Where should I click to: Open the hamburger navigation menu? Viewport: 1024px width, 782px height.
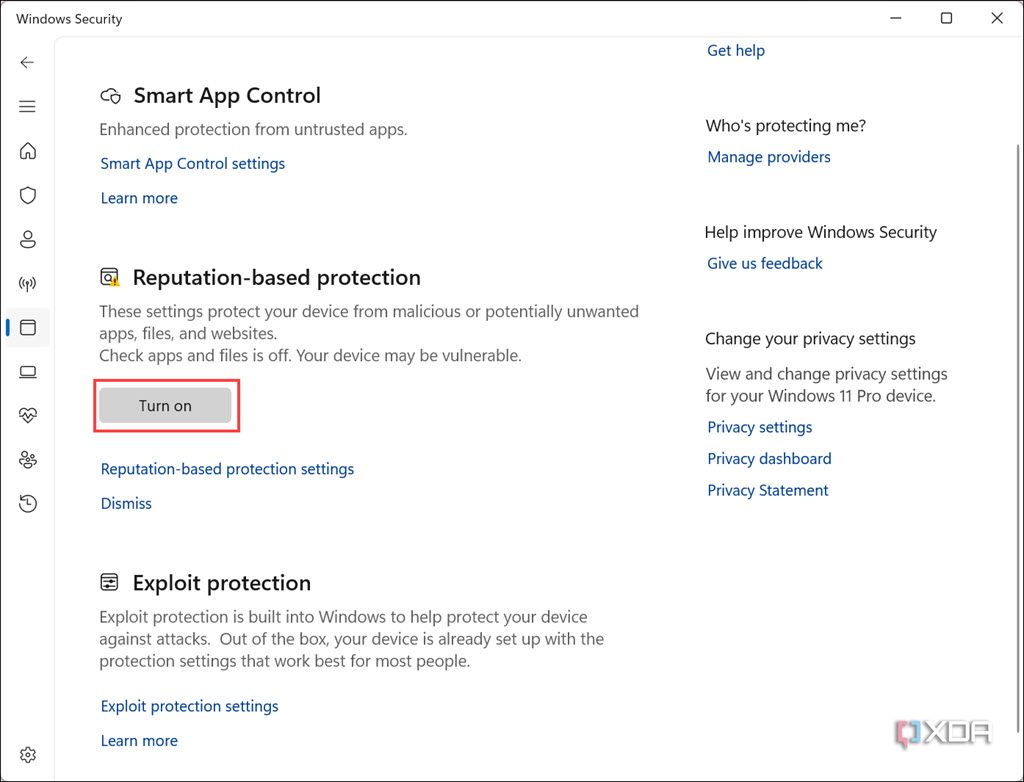pyautogui.click(x=27, y=107)
